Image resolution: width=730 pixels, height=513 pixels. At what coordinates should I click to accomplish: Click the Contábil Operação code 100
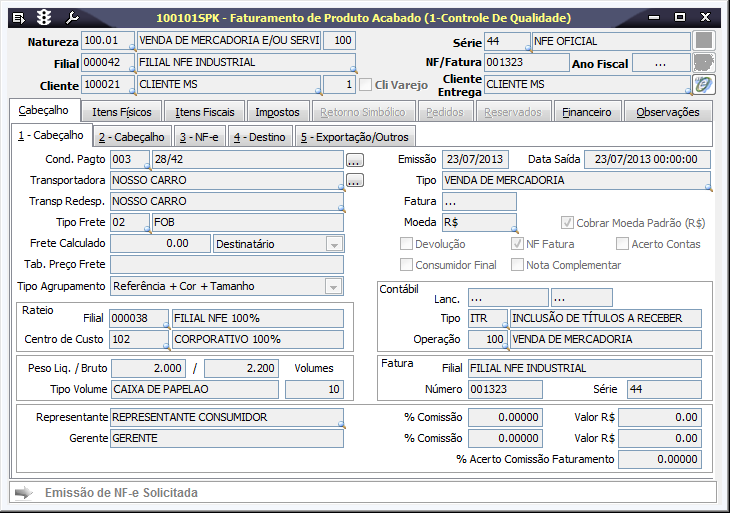(487, 339)
